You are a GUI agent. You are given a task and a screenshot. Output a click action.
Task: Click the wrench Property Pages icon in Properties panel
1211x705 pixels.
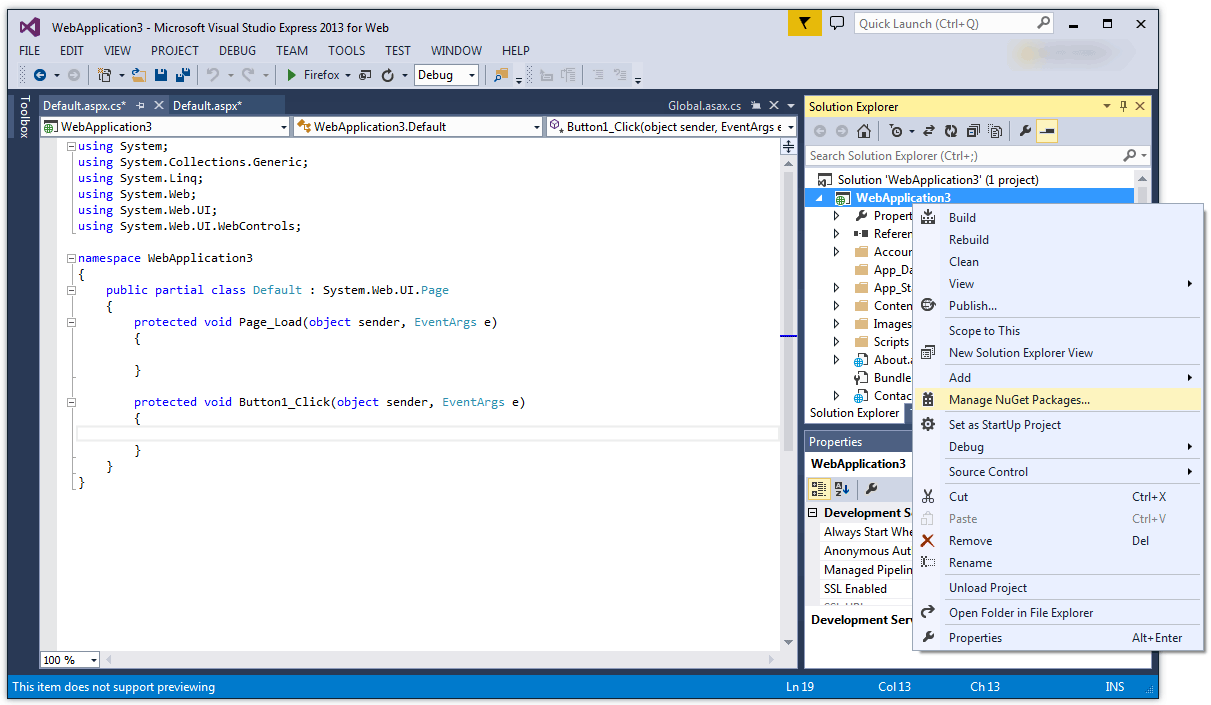tap(871, 489)
